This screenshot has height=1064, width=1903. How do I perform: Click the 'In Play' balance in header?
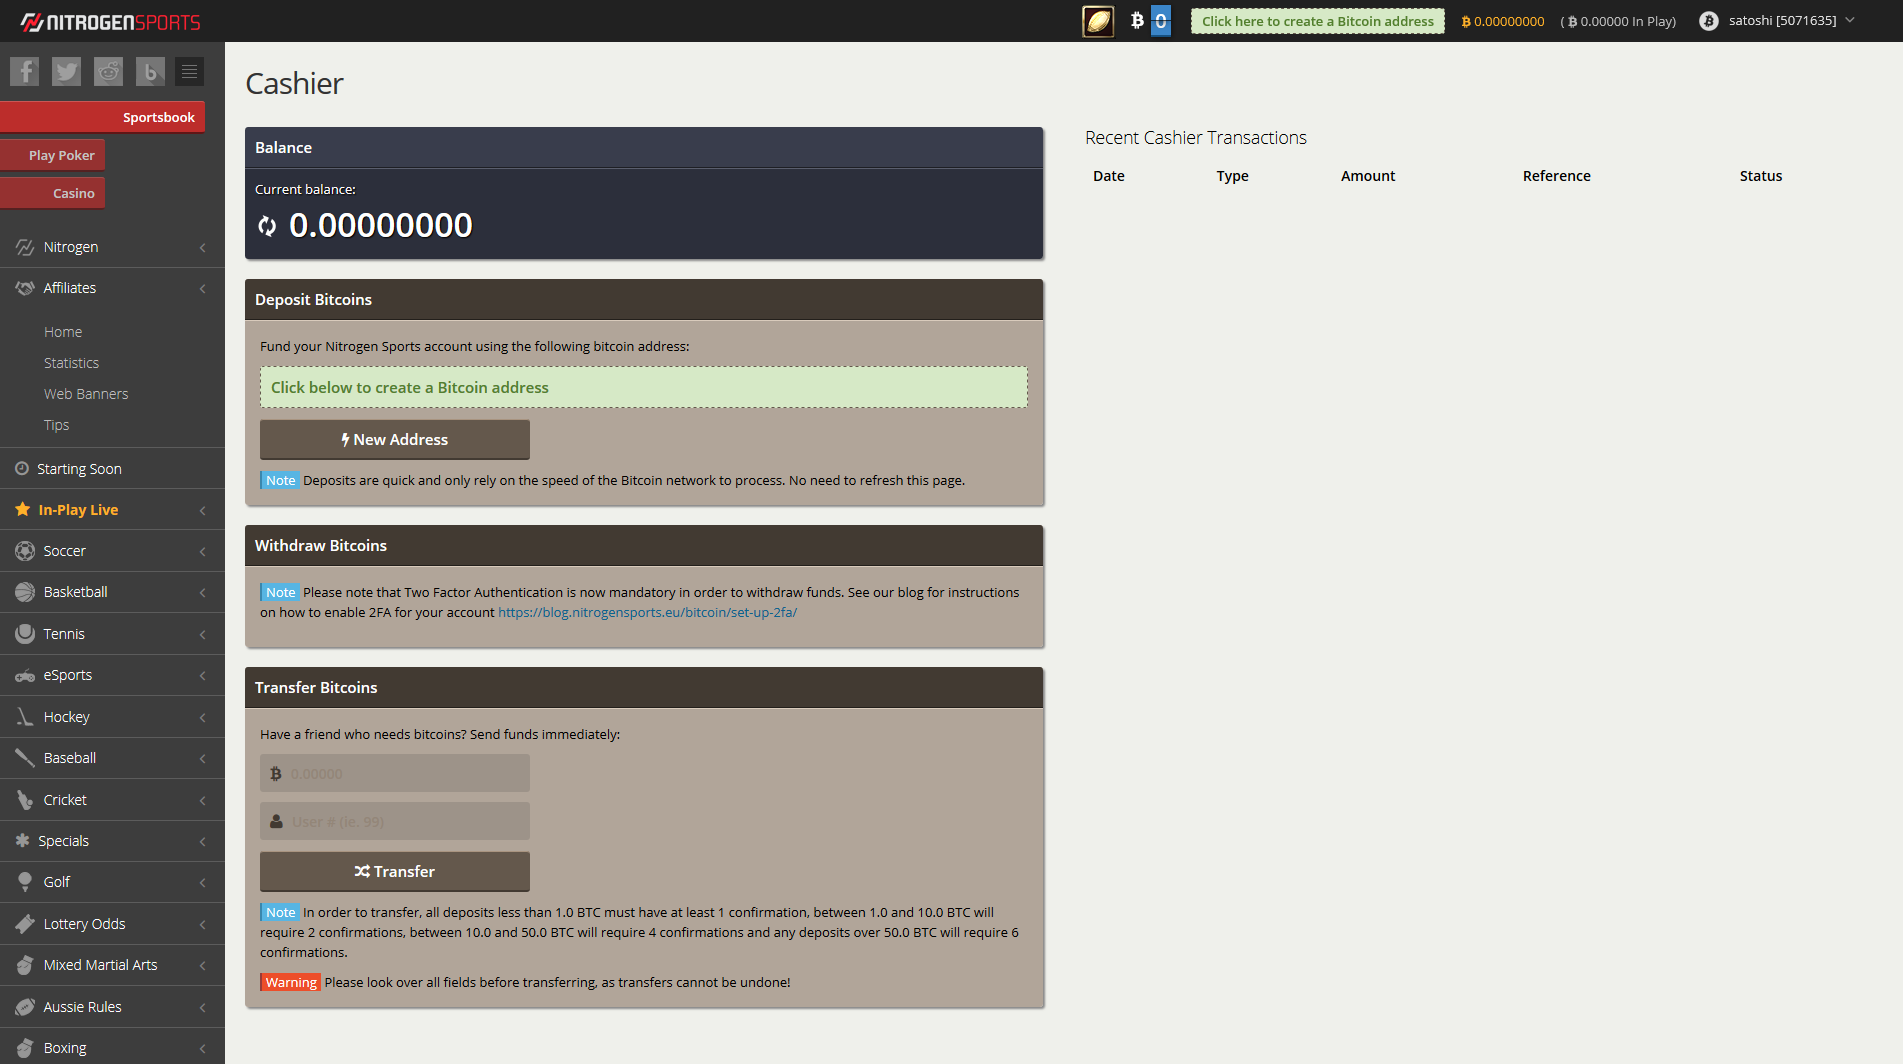[x=1618, y=21]
